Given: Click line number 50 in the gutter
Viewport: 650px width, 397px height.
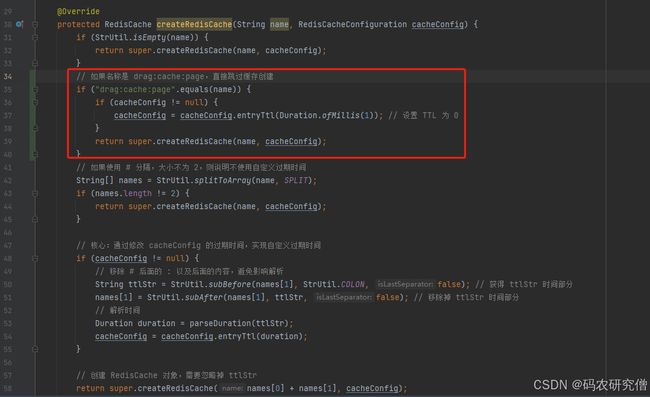Looking at the screenshot, I should [8, 285].
